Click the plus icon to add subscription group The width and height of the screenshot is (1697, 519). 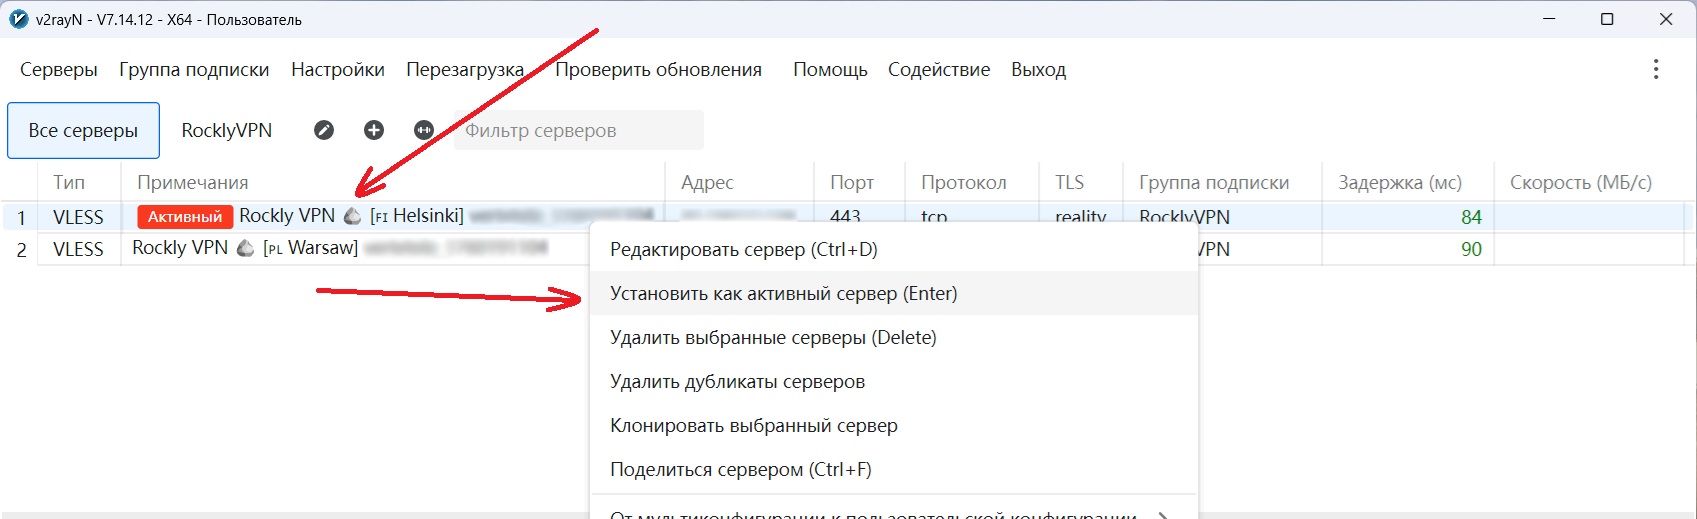coord(374,130)
